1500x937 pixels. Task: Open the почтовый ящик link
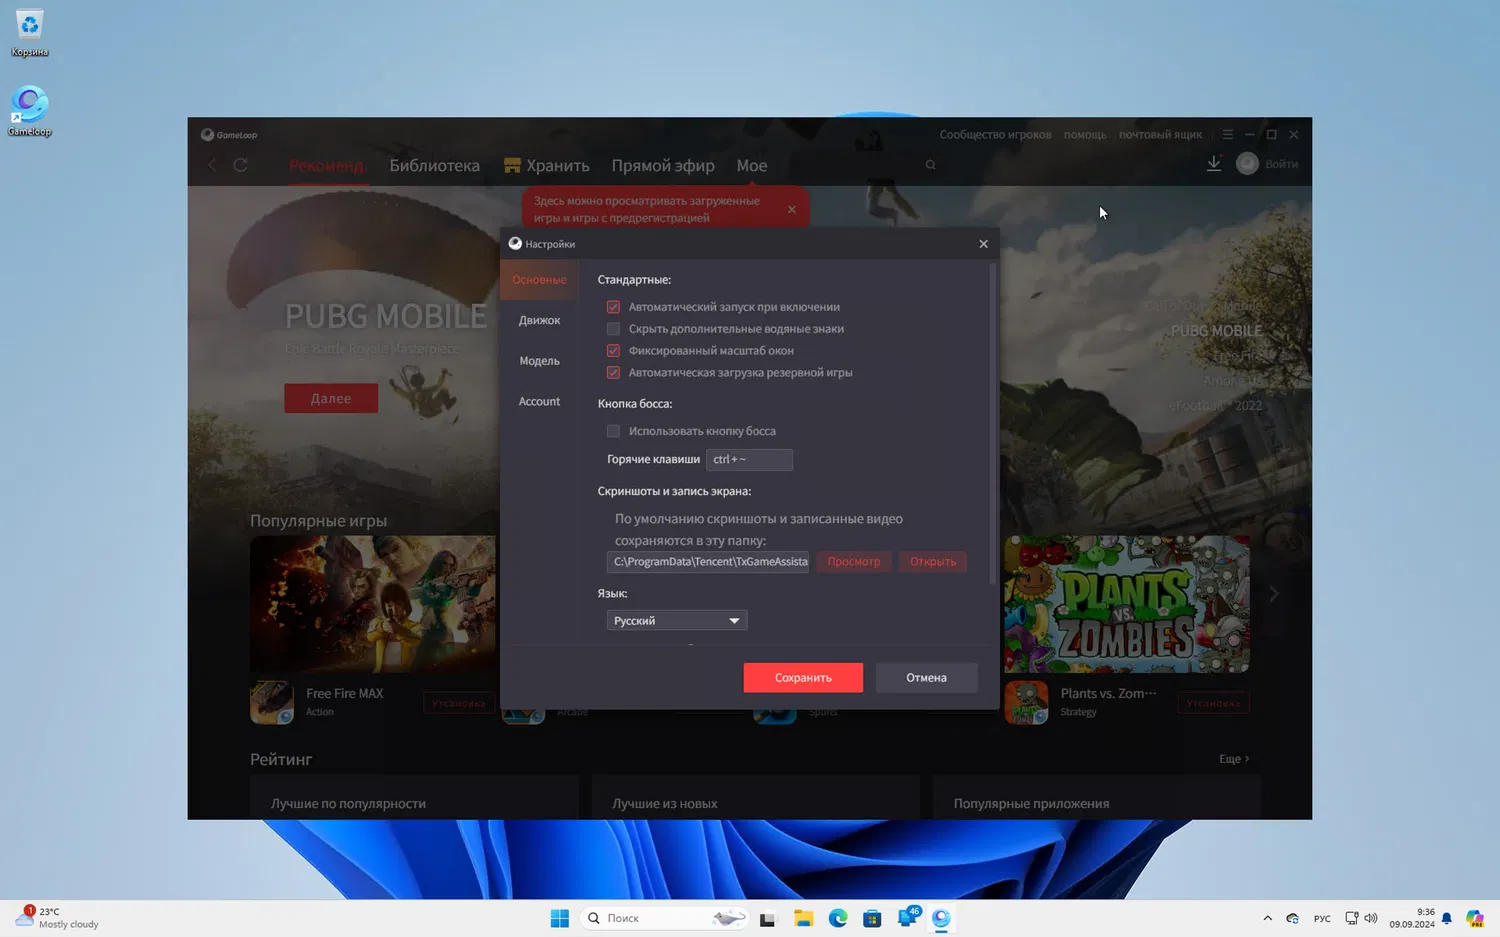[1160, 134]
